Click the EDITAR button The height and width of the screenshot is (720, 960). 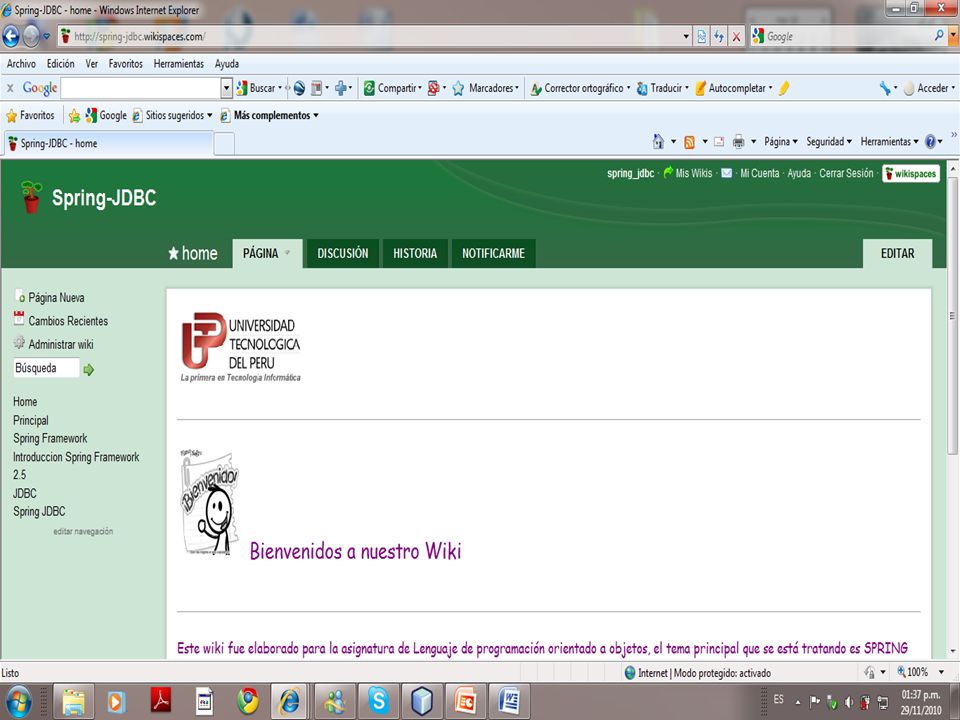tap(898, 253)
